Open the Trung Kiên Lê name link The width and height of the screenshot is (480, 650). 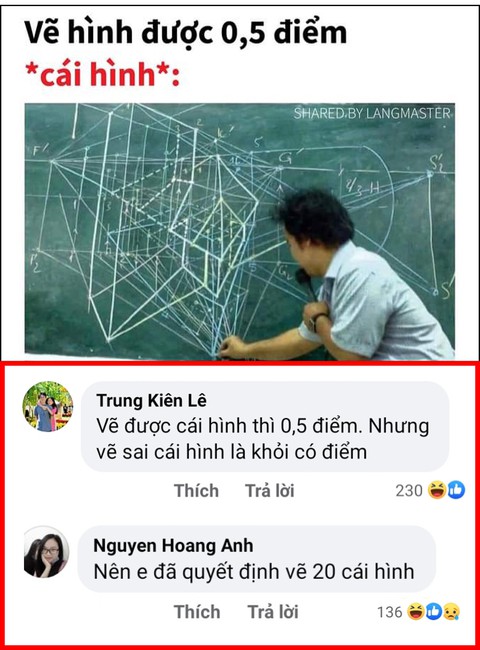click(151, 401)
